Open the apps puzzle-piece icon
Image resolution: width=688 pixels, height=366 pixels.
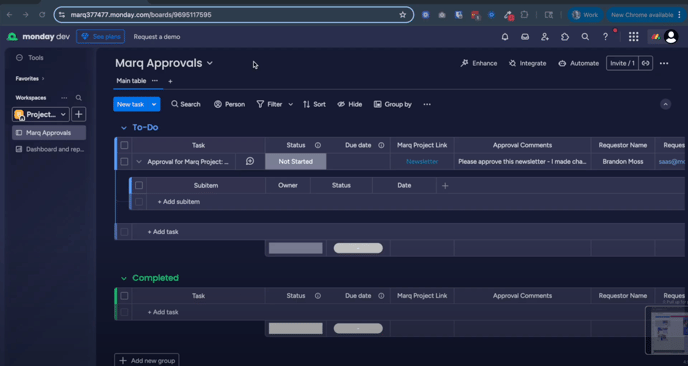coord(565,37)
